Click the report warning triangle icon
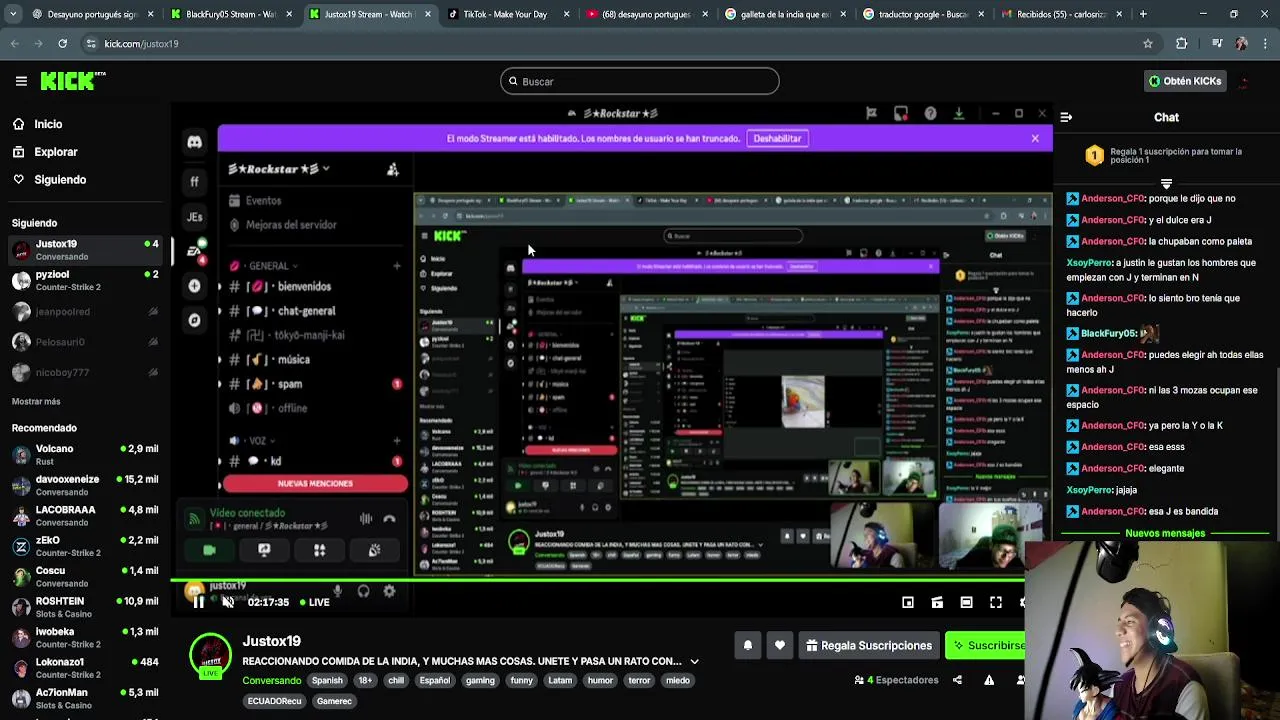1280x720 pixels. tap(989, 680)
